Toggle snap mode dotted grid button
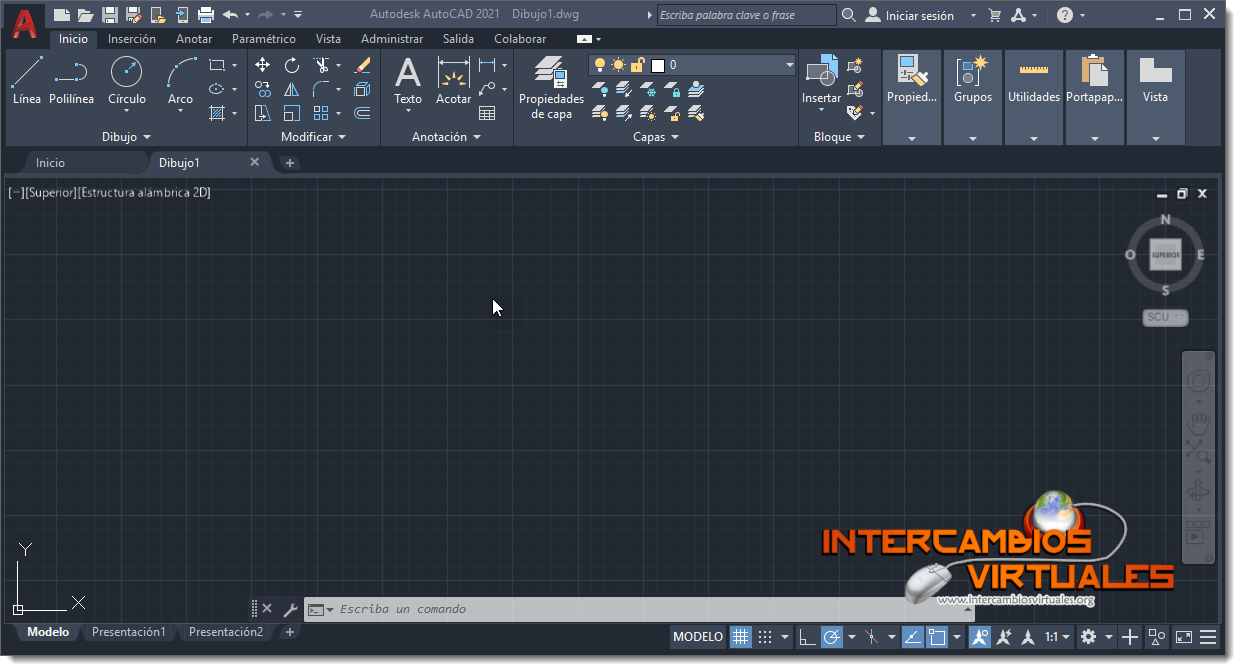The width and height of the screenshot is (1241, 671). [x=765, y=637]
